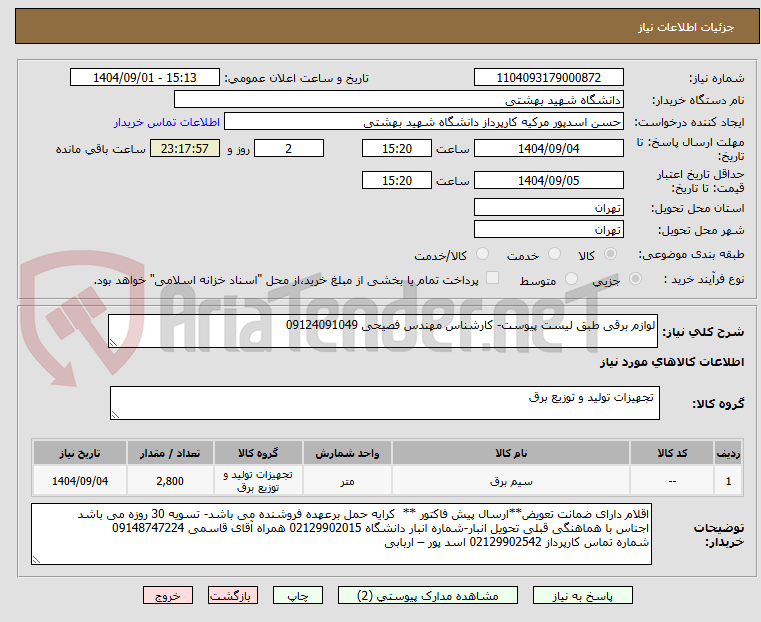Click the سیم برق item name cell
Viewport: 761px width, 622px height.
[511, 481]
